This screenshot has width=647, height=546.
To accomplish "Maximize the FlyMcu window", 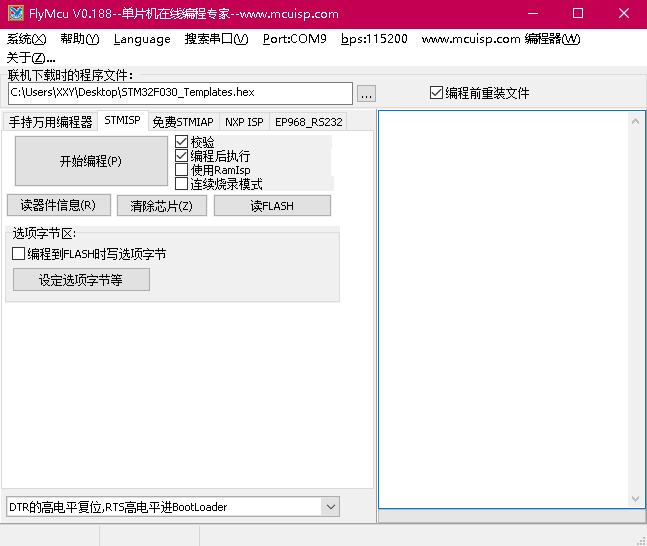I will (578, 13).
